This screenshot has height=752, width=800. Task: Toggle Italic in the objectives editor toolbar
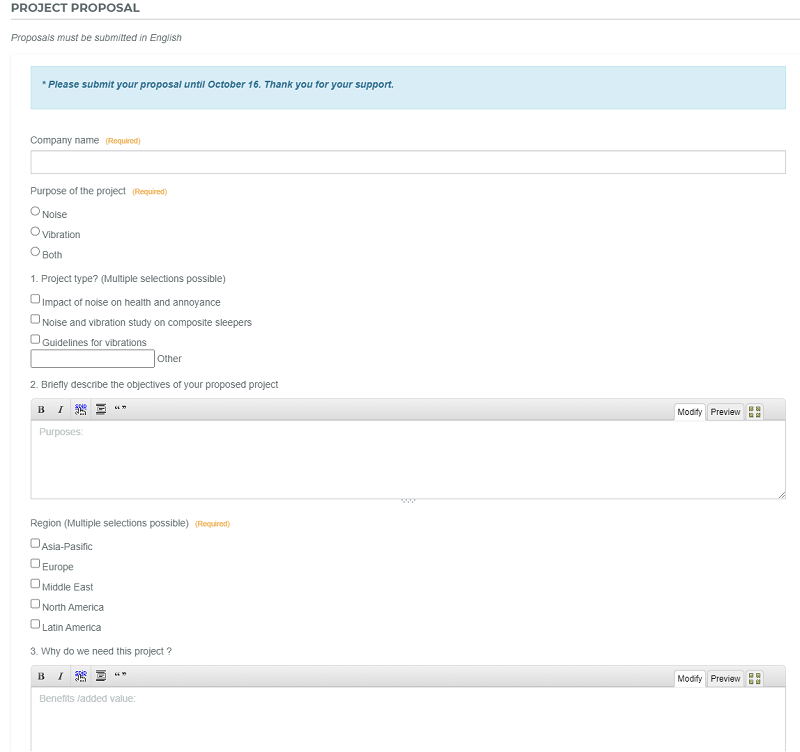coord(60,410)
